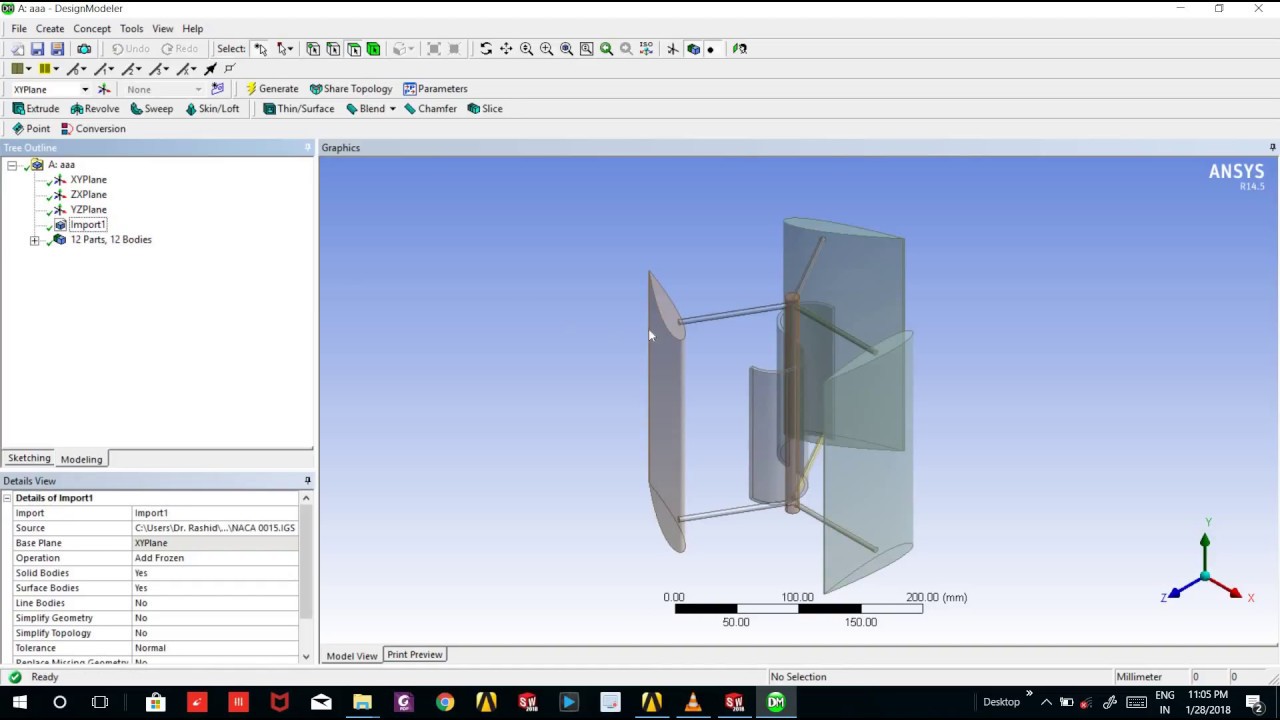
Task: Toggle the Details View pin
Action: pos(308,481)
